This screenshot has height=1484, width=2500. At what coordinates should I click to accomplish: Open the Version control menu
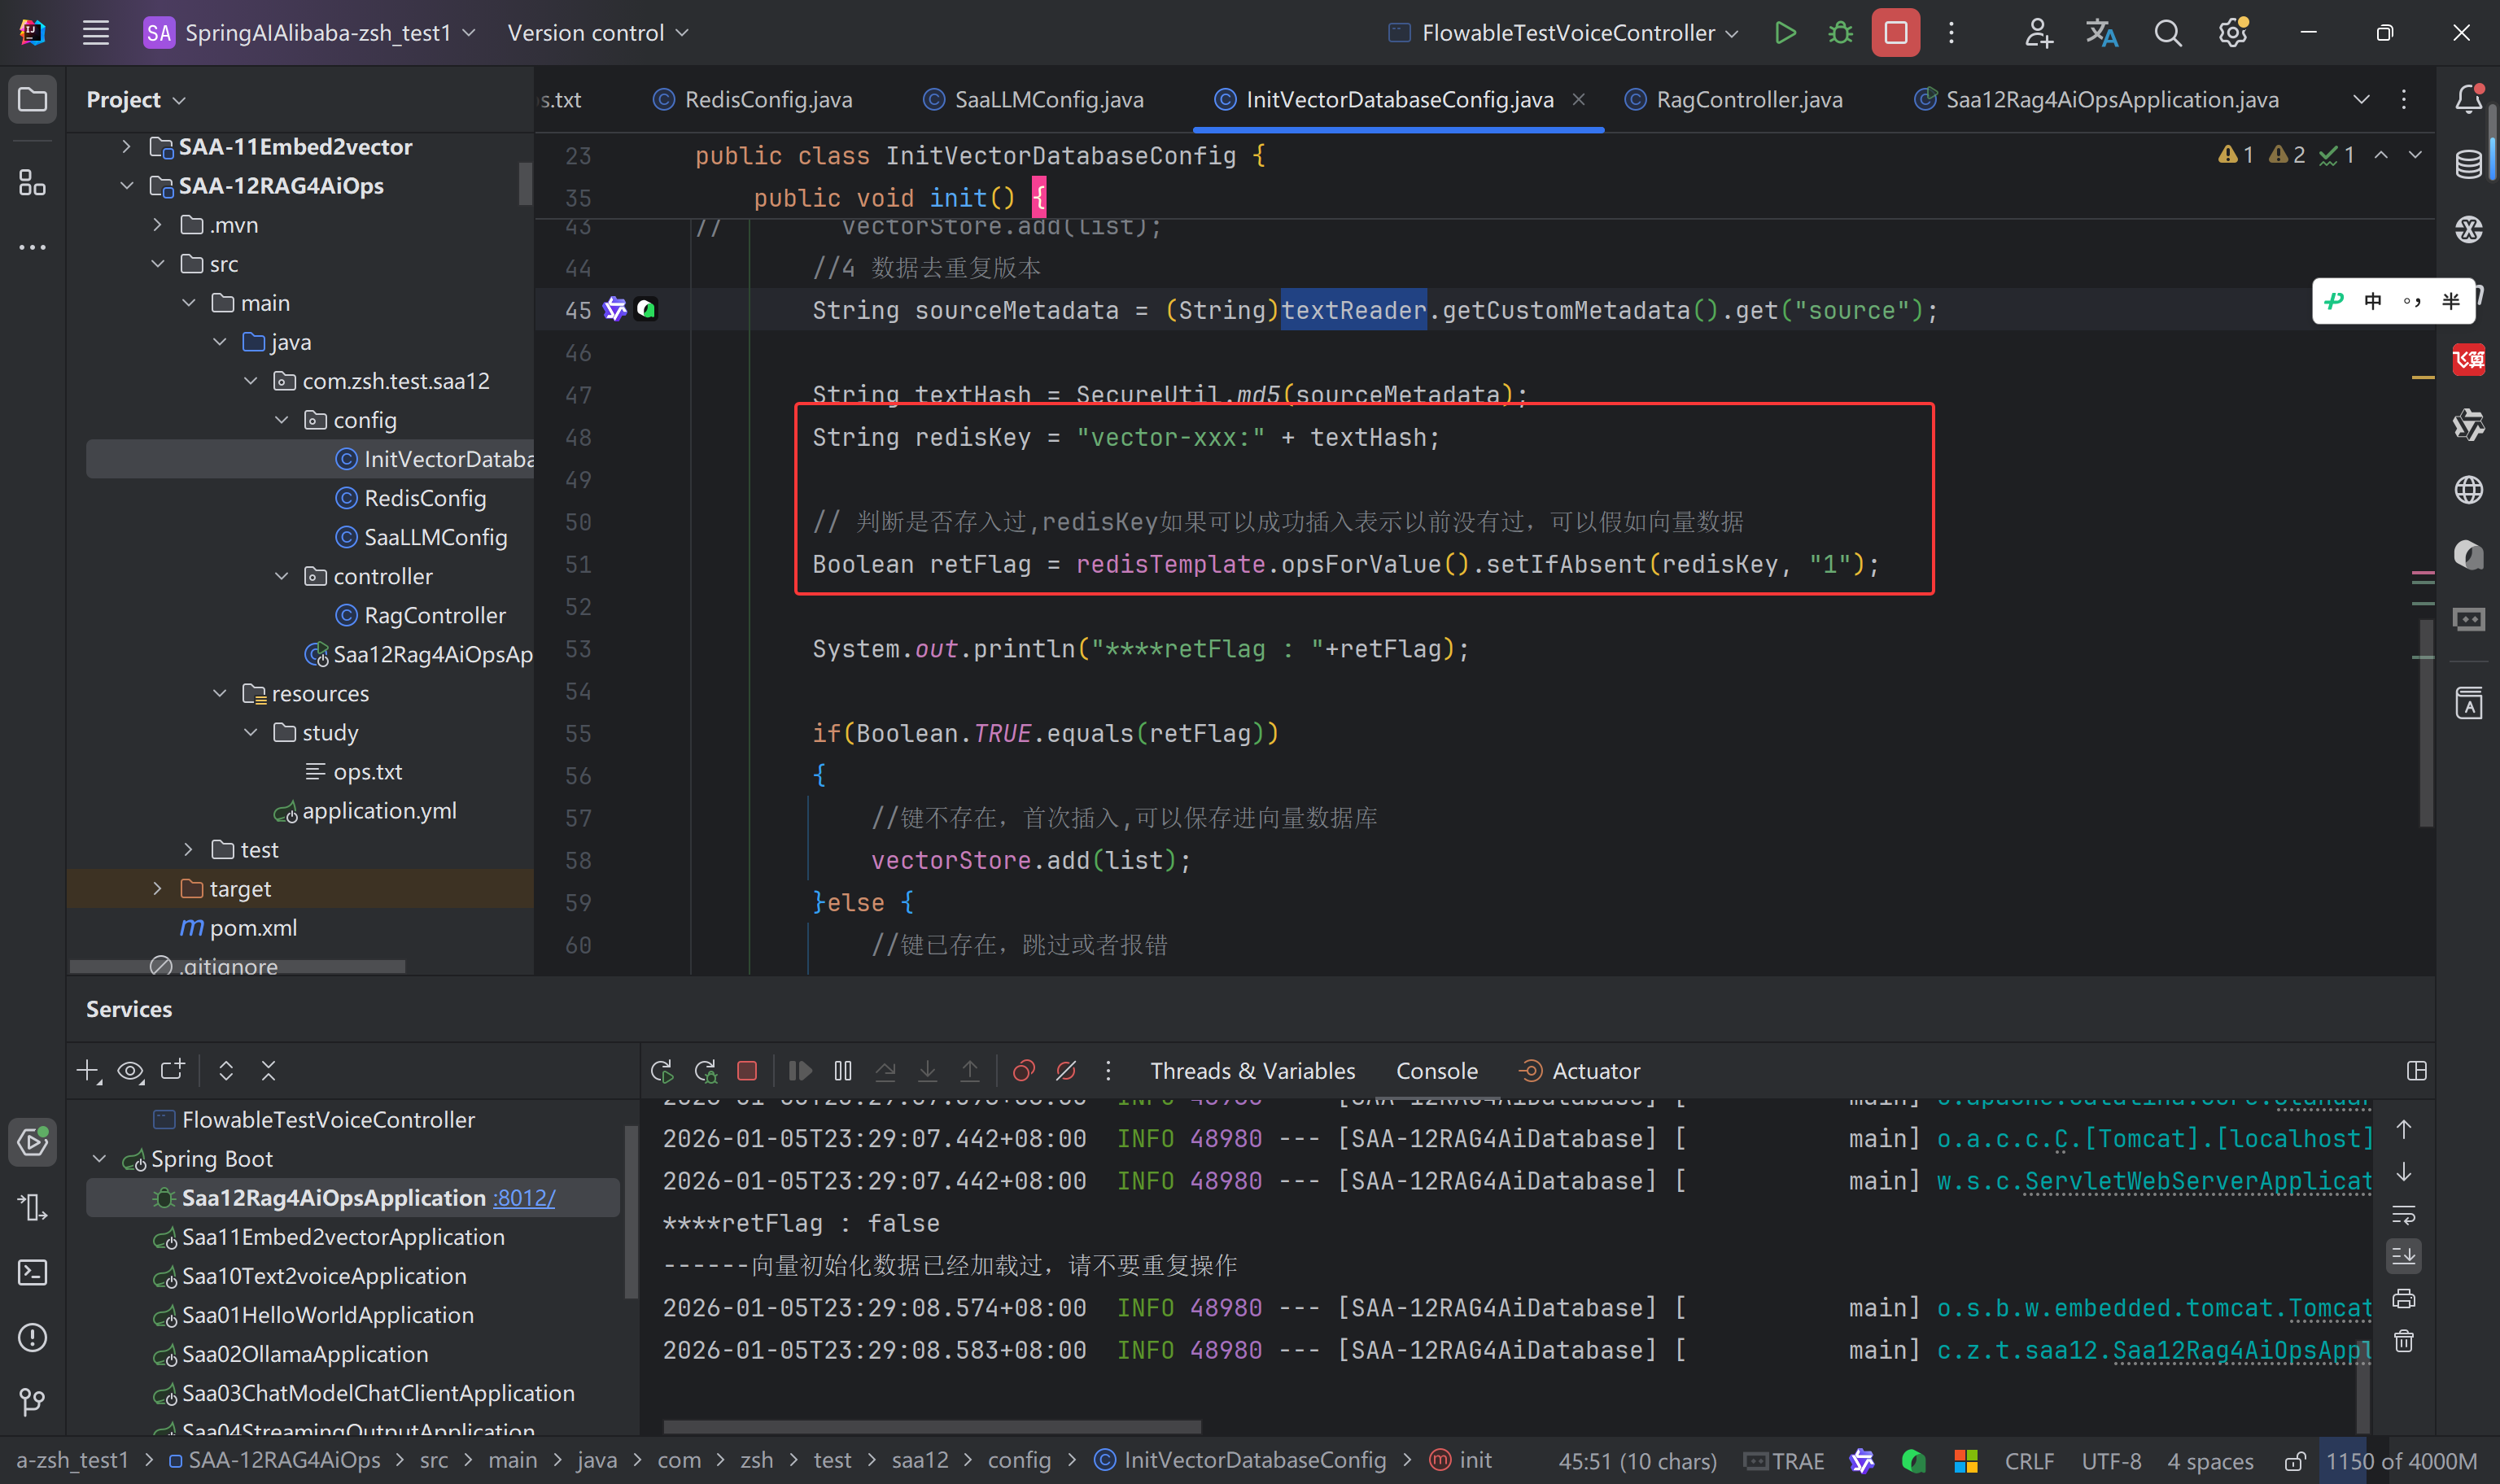[x=598, y=33]
